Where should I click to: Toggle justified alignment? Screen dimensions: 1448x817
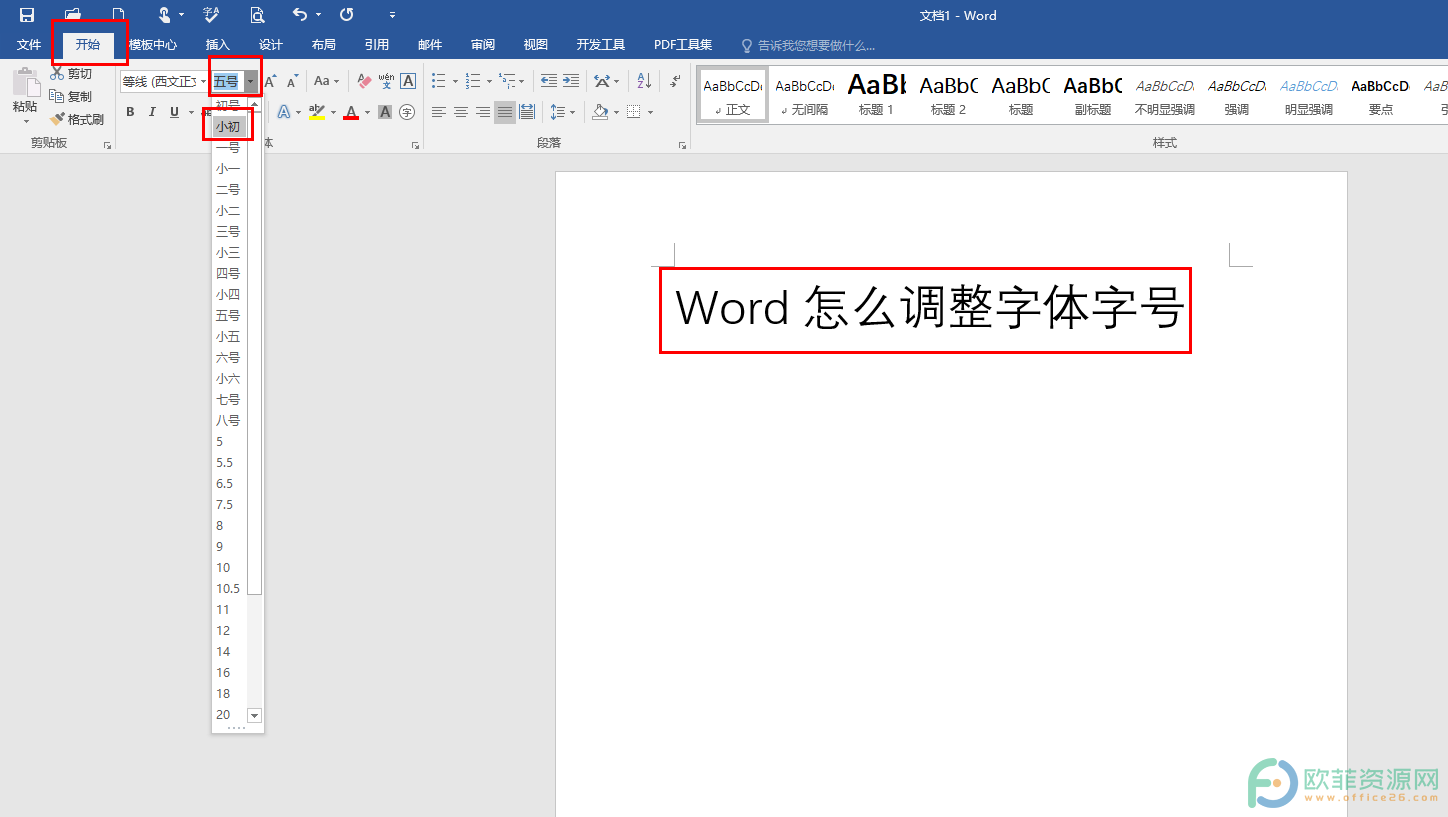click(x=505, y=112)
